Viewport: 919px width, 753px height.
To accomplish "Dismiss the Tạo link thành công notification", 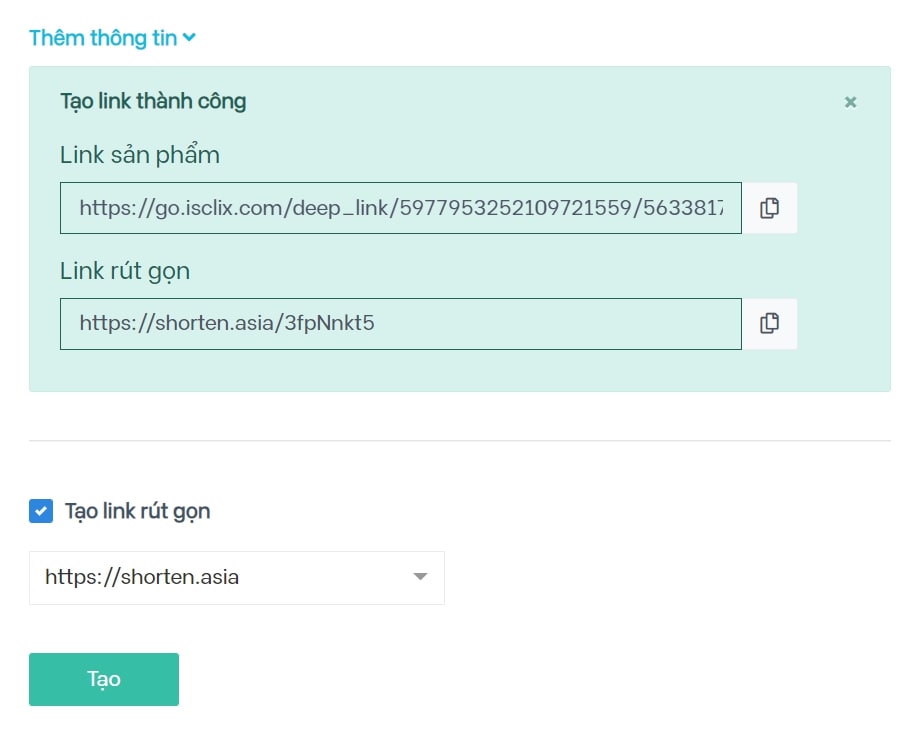I will click(849, 101).
